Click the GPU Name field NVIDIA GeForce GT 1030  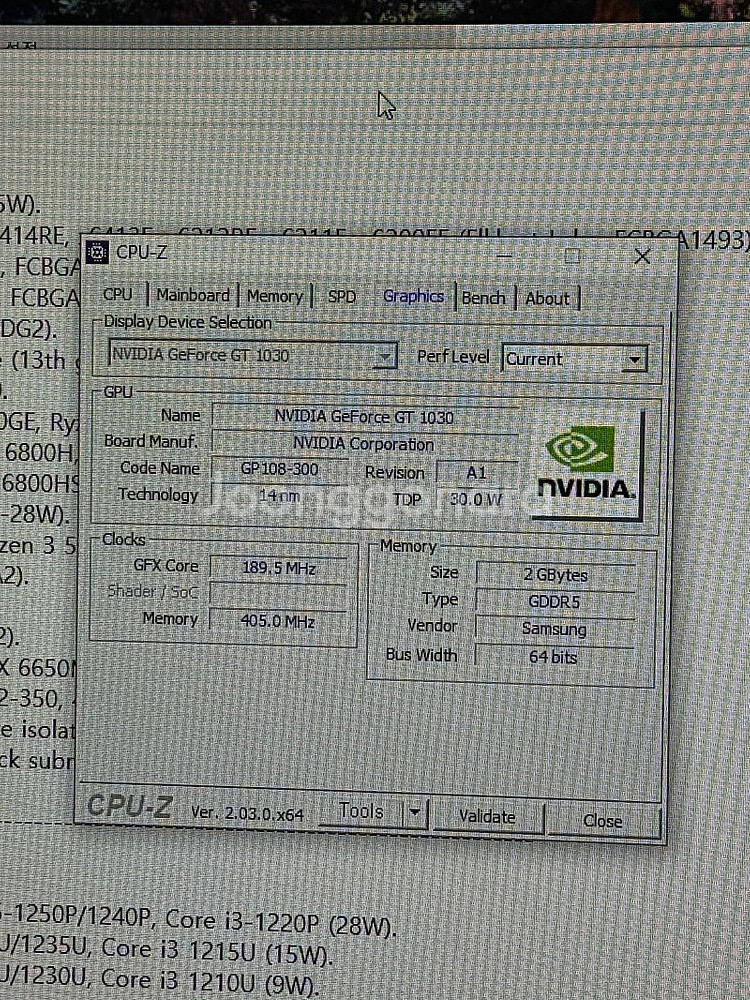(365, 417)
